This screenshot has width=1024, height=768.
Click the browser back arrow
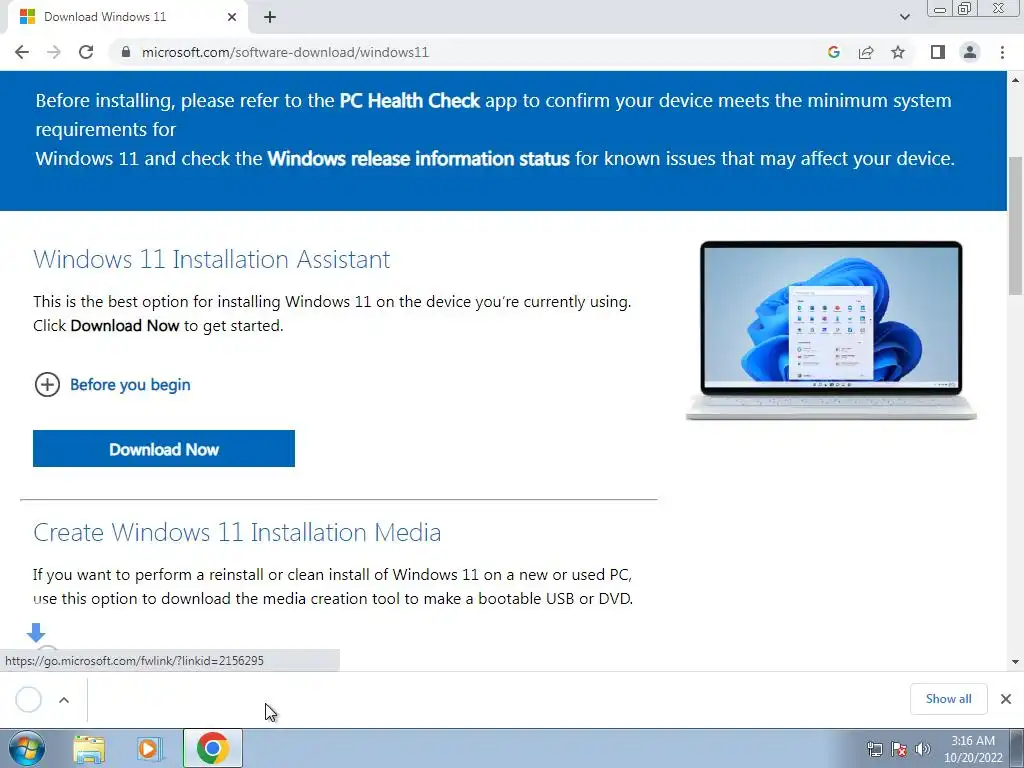[22, 52]
